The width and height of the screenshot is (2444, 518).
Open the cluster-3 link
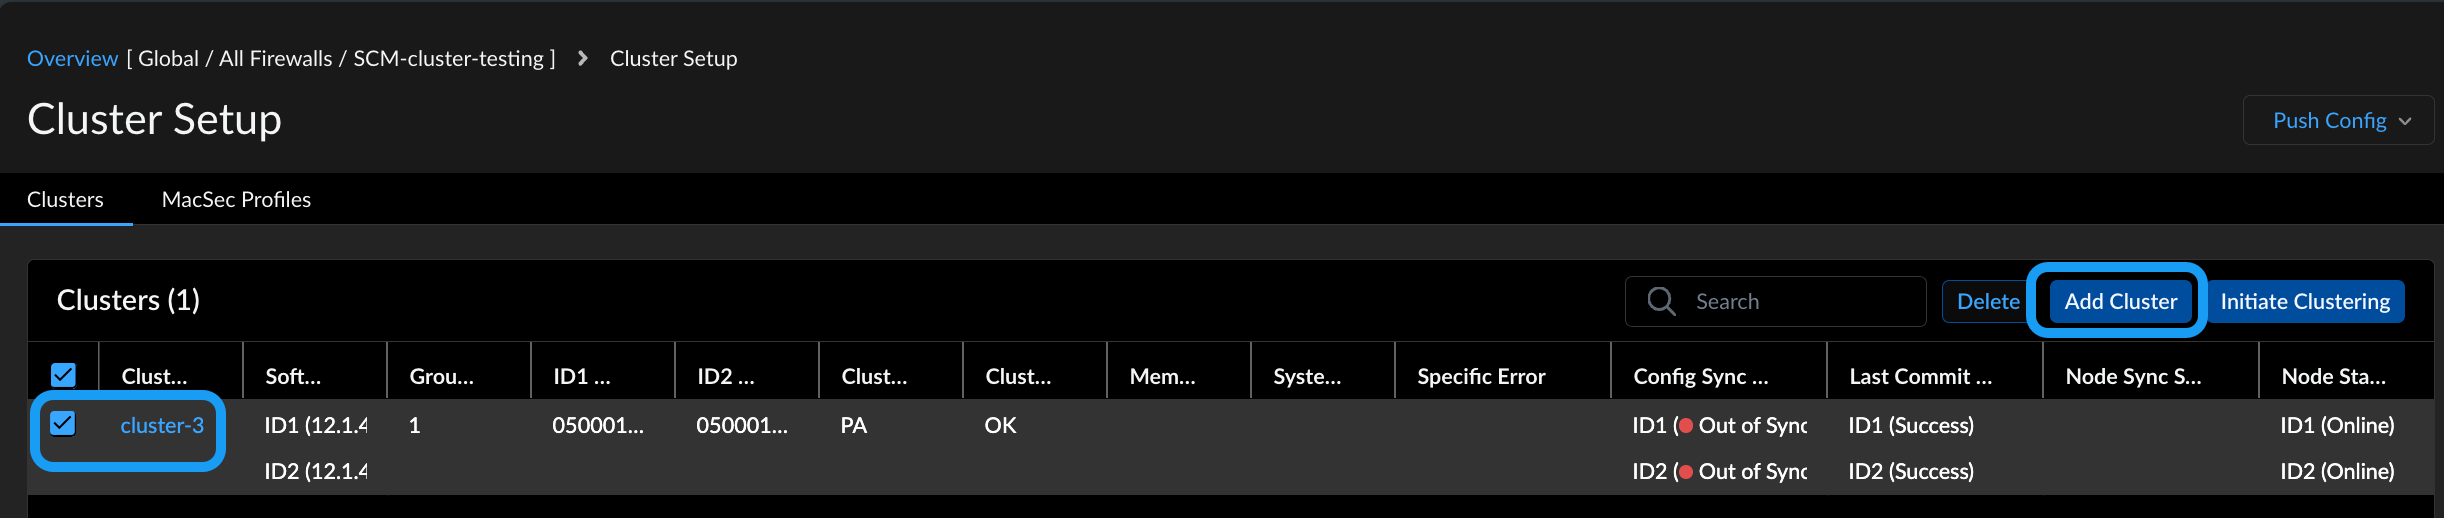(x=162, y=426)
